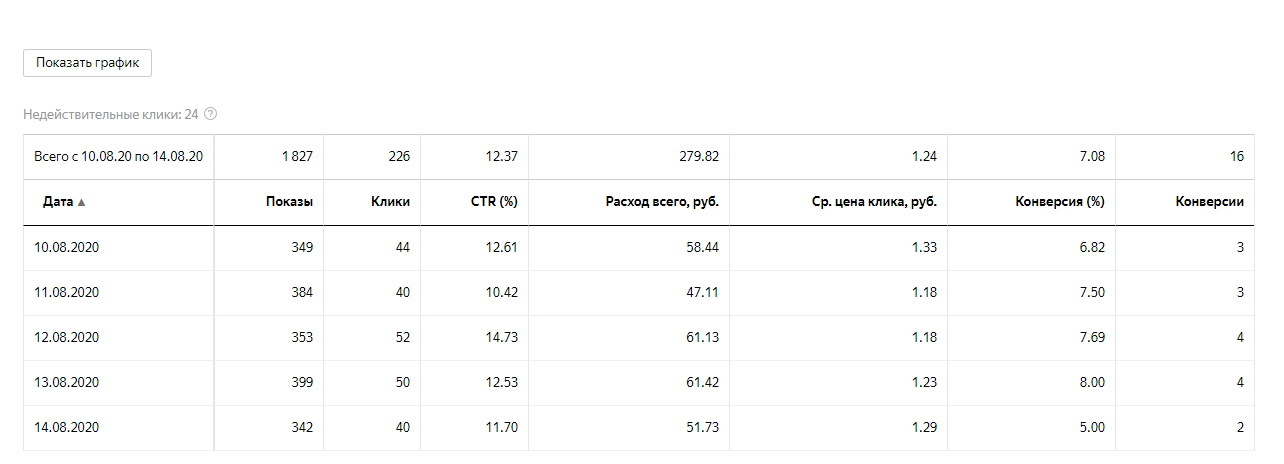Select the 12.08.2020 date row
This screenshot has height=464, width=1284.
click(x=639, y=338)
